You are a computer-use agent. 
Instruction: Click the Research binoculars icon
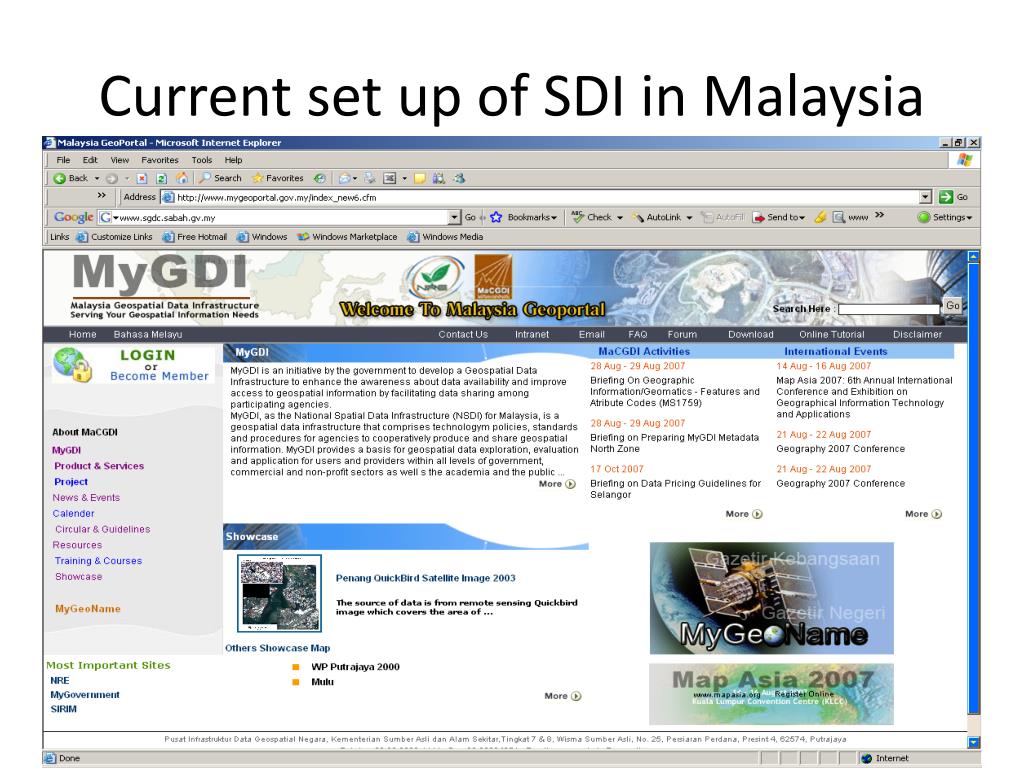pos(439,178)
